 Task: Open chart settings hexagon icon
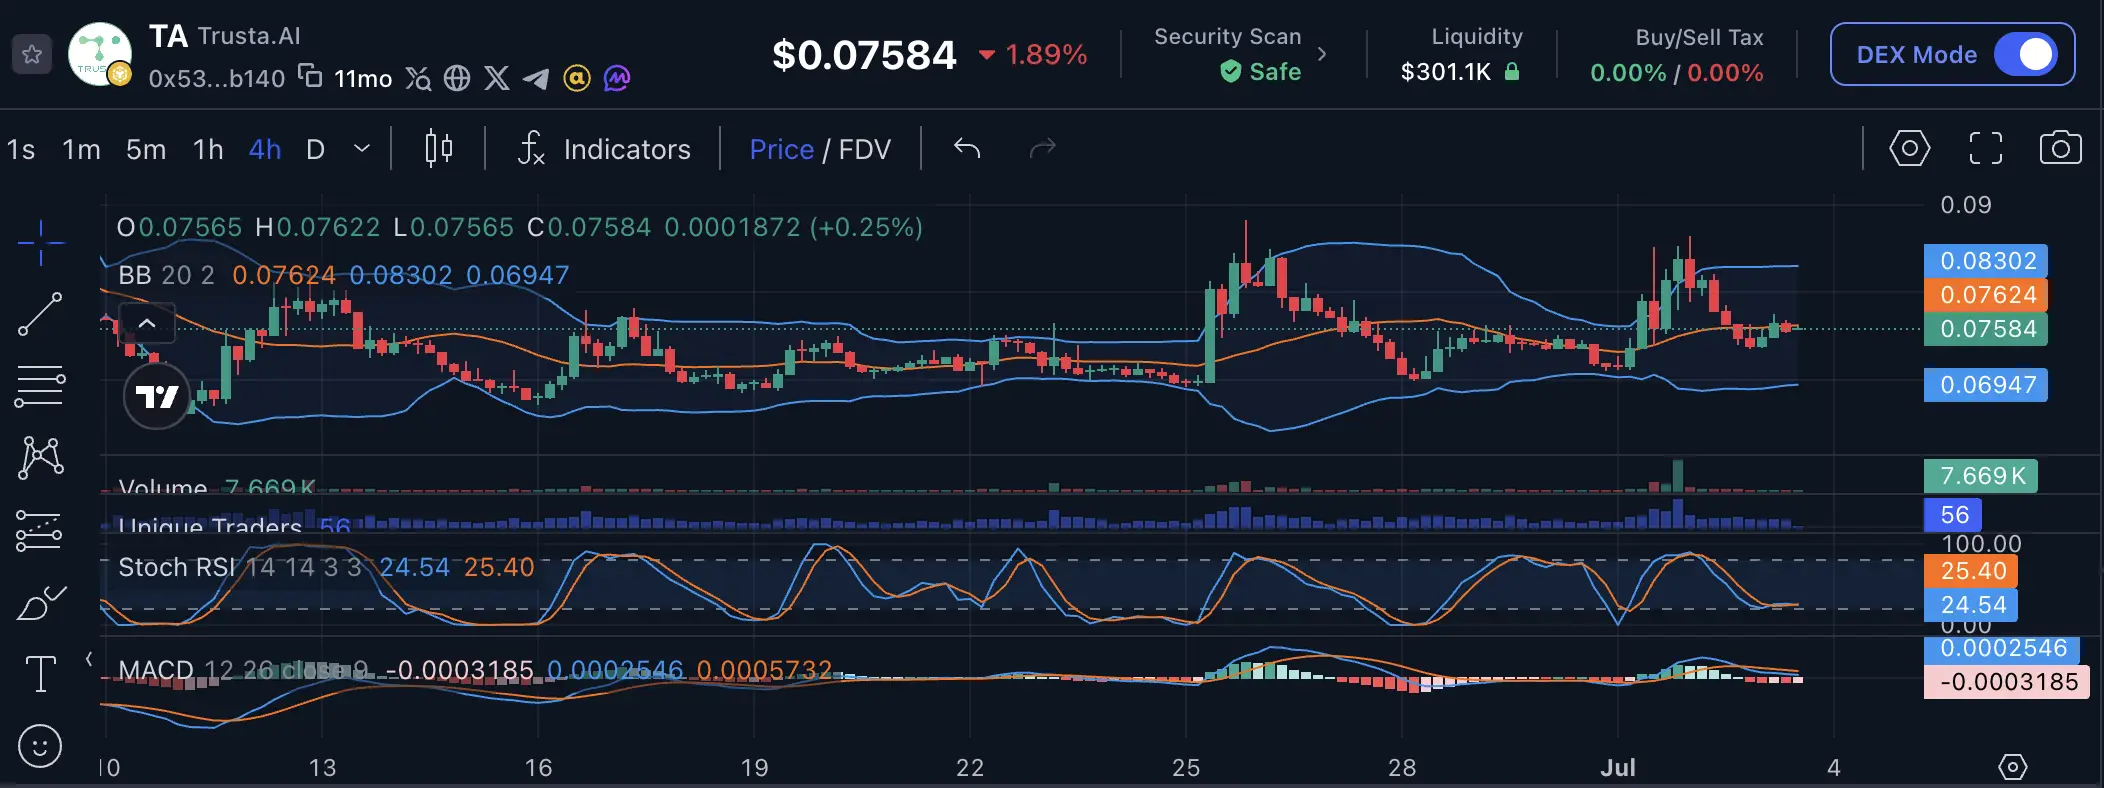click(x=1909, y=149)
